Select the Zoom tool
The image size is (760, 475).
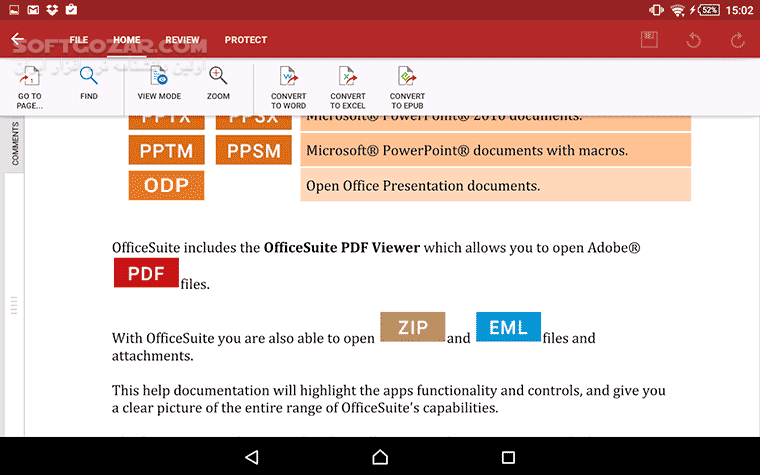point(218,83)
